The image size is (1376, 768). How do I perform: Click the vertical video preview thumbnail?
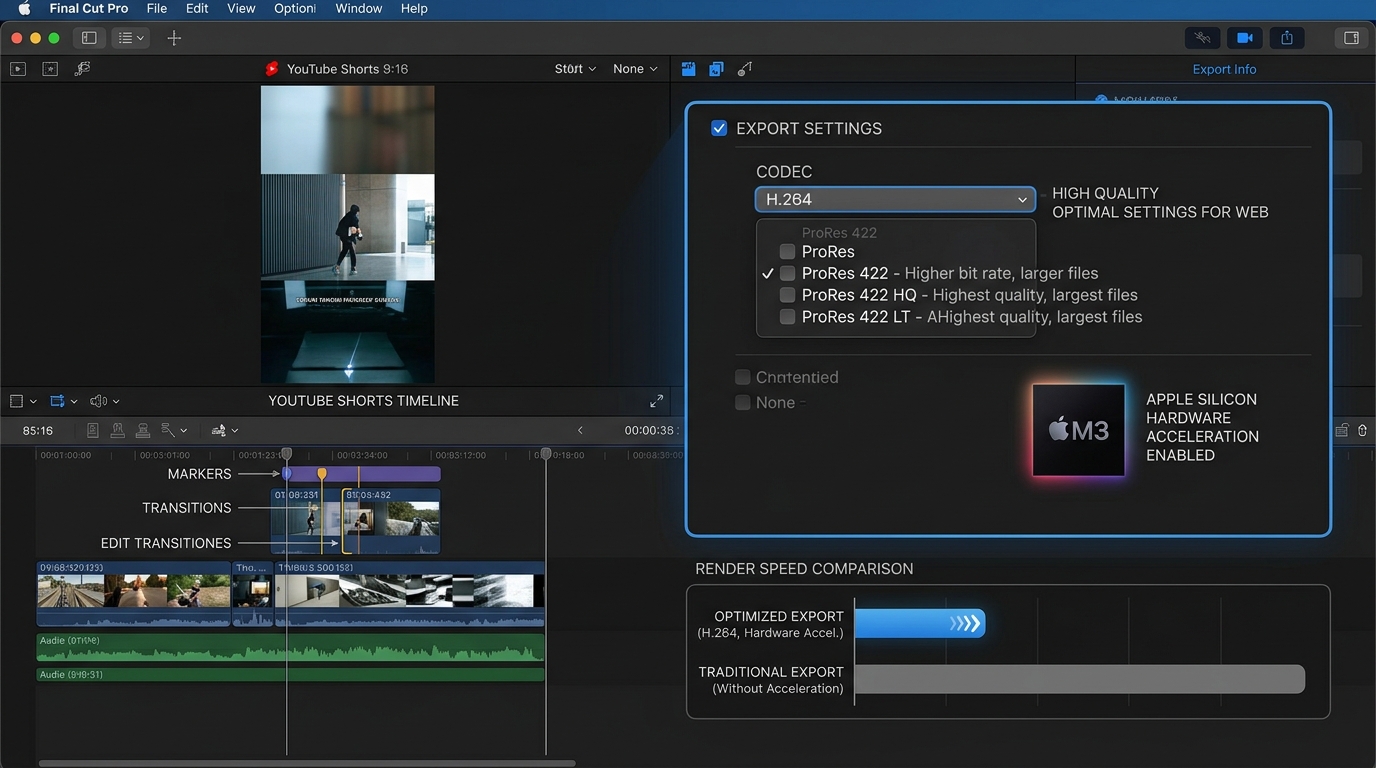(x=348, y=234)
